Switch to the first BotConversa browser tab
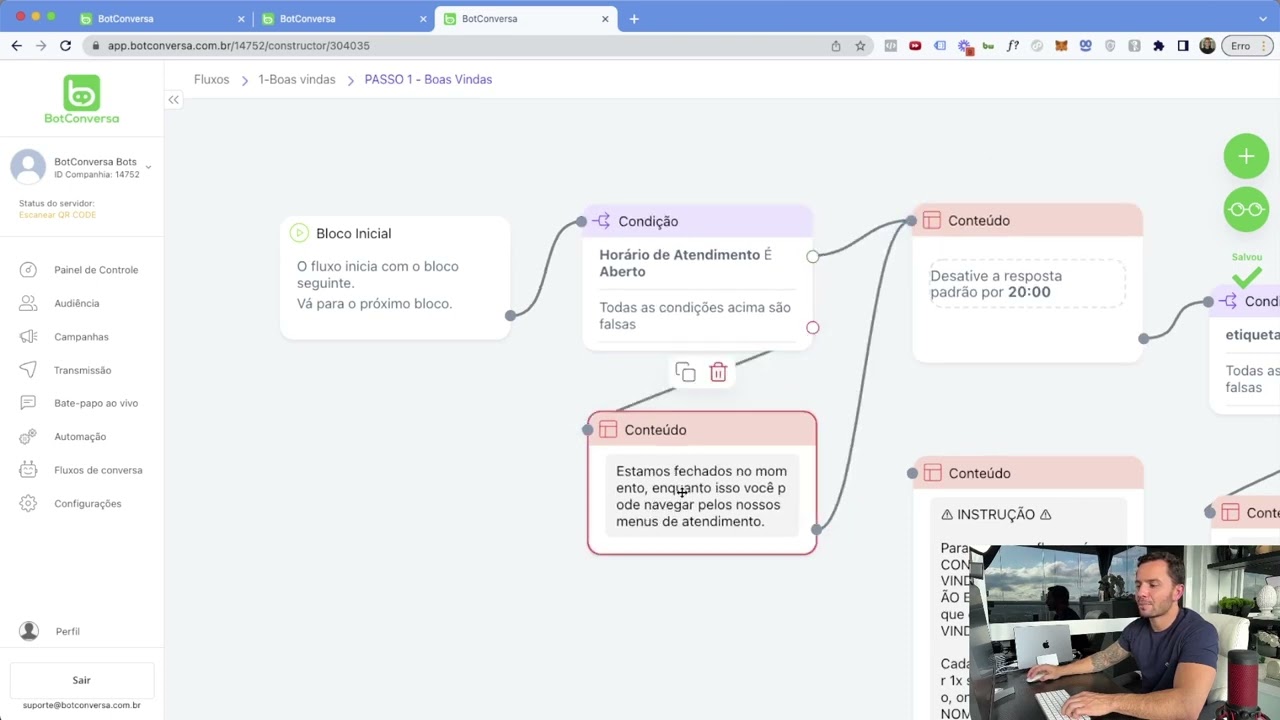The height and width of the screenshot is (720, 1280). pyautogui.click(x=160, y=18)
